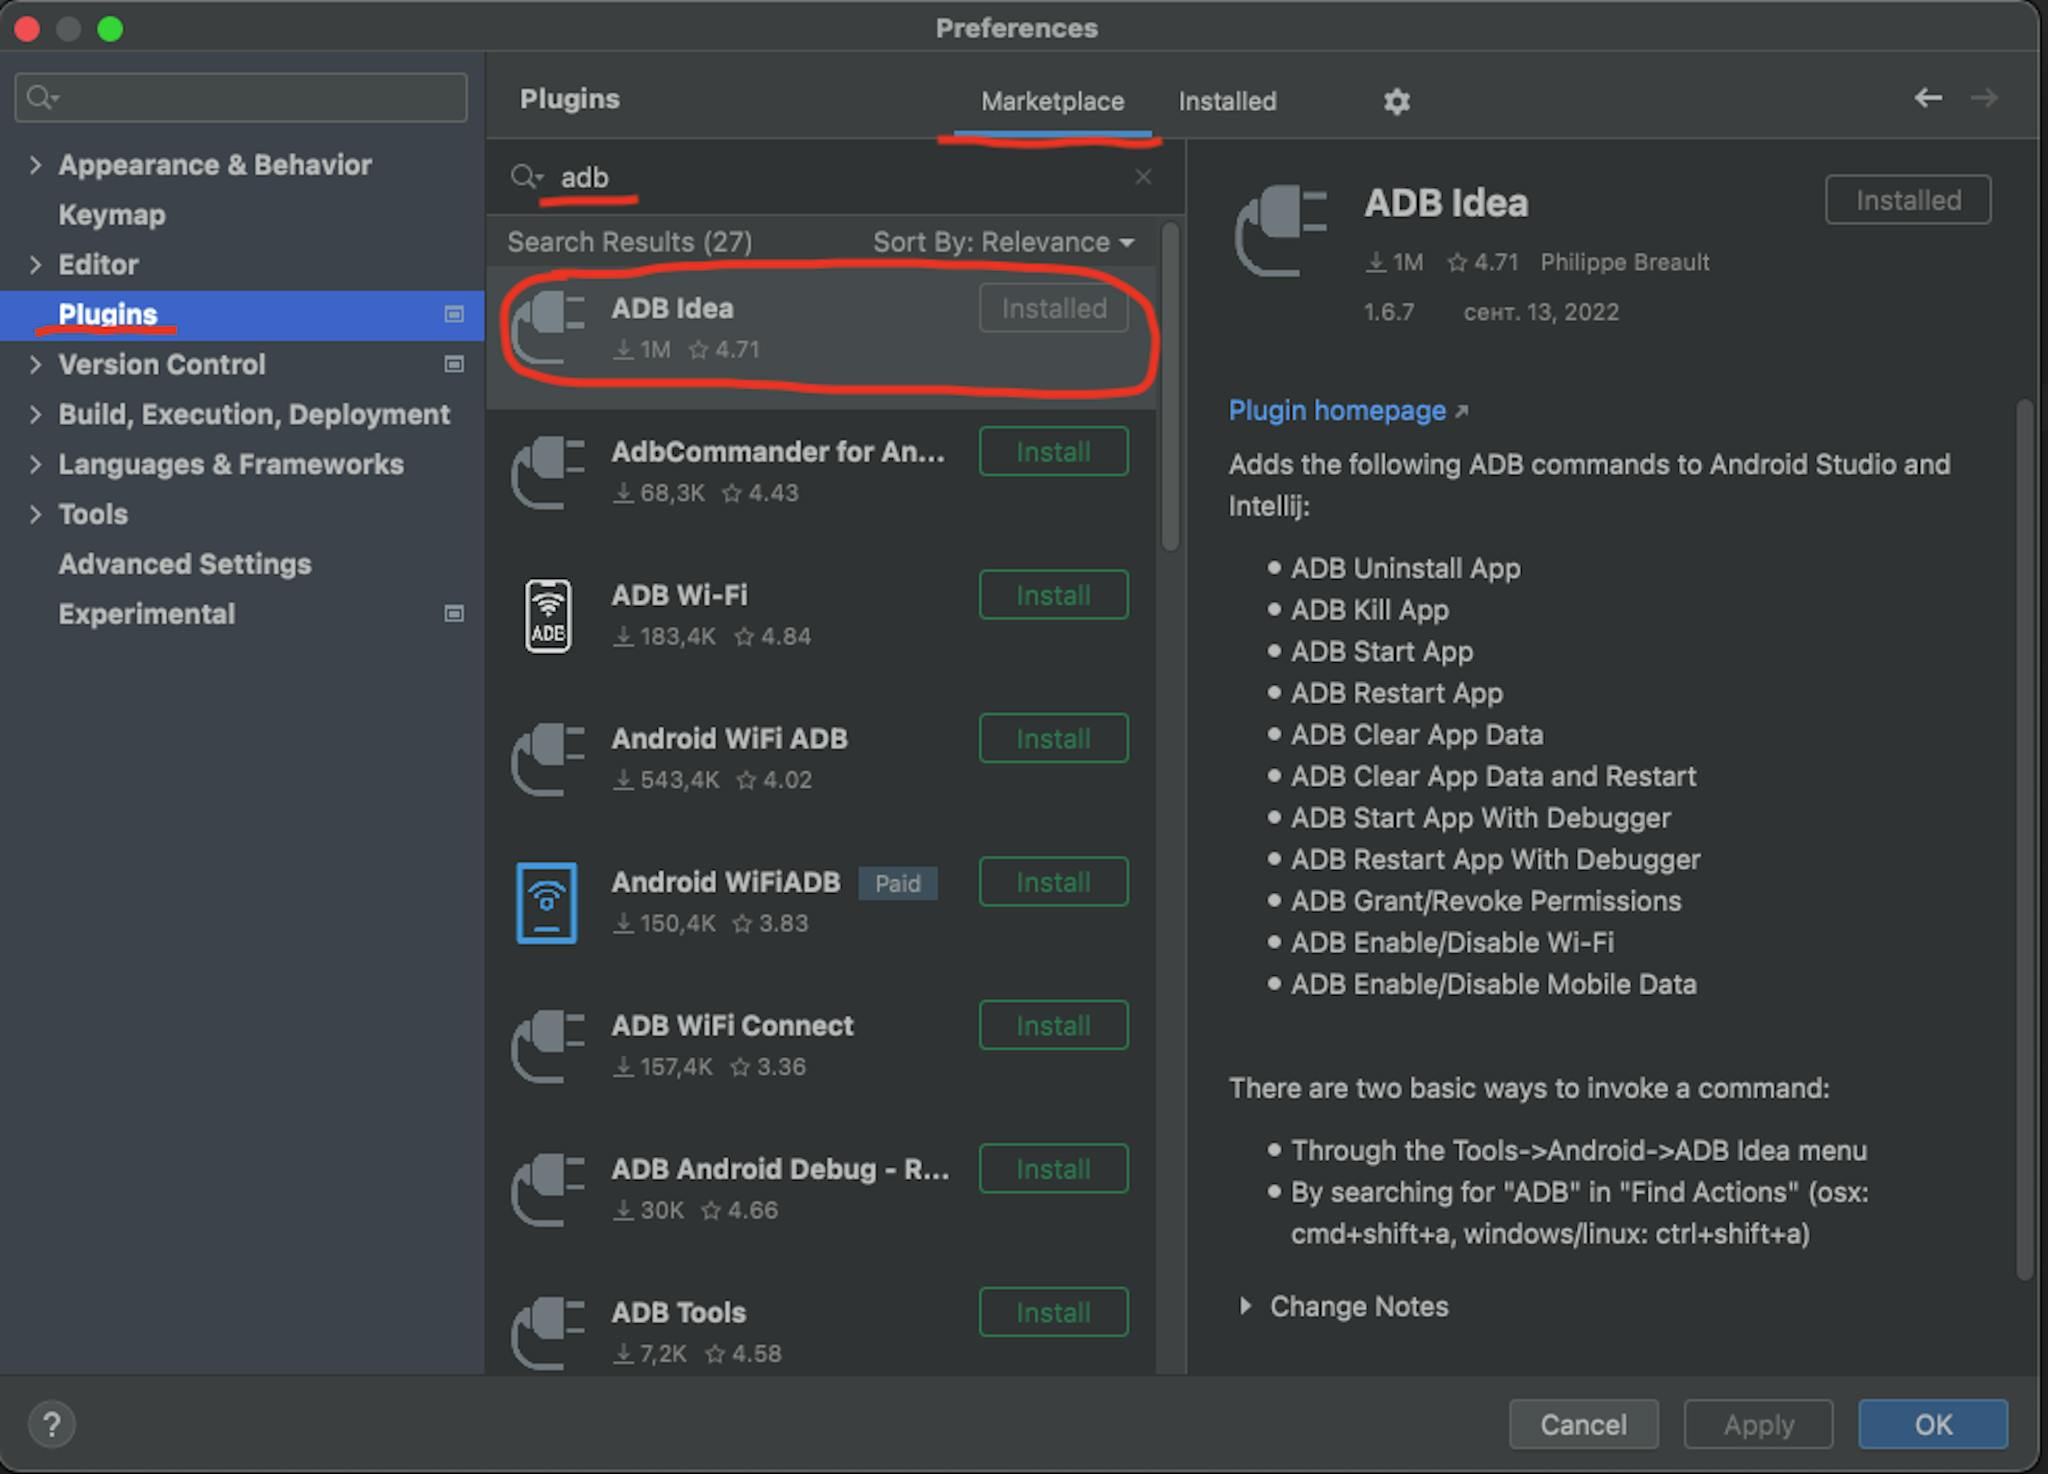
Task: Click the search options magnifier in plugin search
Action: pos(525,177)
